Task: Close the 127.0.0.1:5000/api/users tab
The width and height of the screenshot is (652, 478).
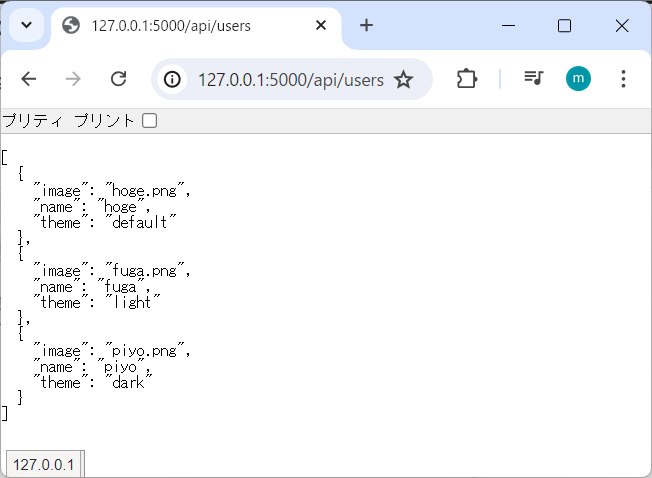Action: tap(321, 25)
